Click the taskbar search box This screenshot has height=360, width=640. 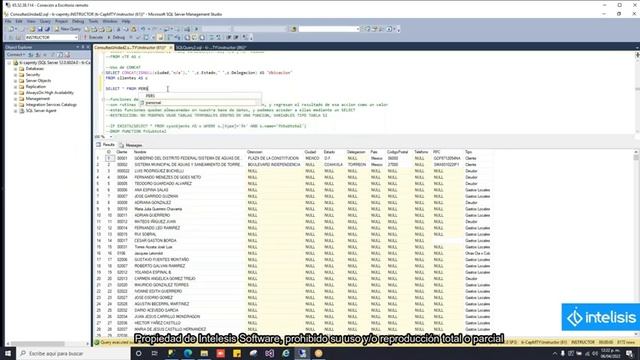[x=73, y=353]
